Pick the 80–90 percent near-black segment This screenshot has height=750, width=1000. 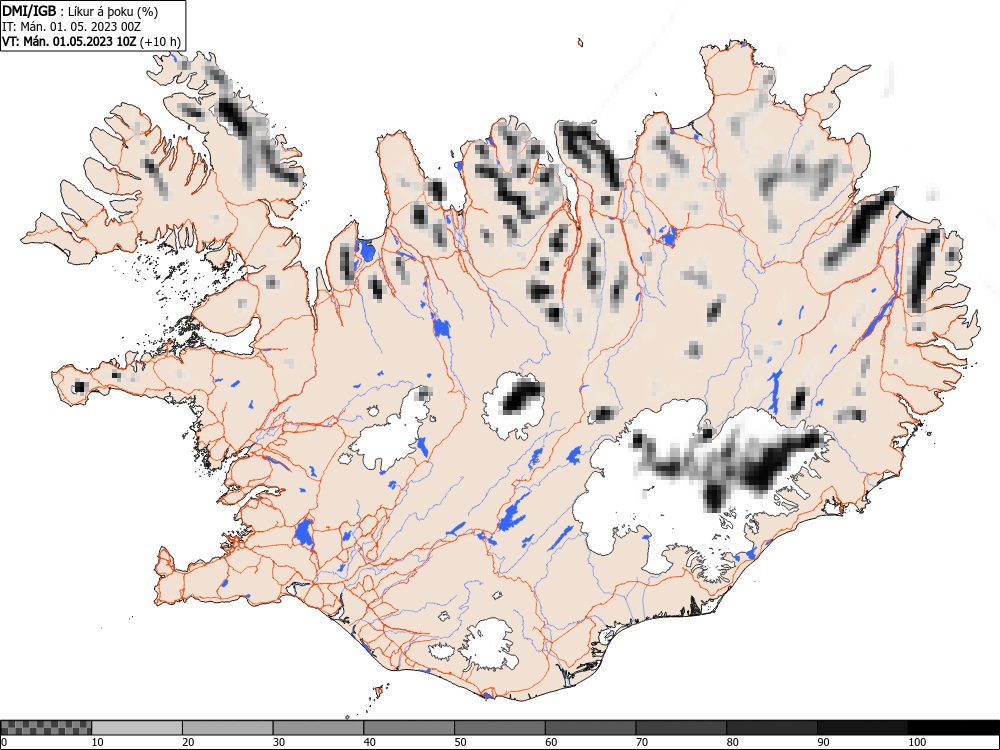pos(771,728)
